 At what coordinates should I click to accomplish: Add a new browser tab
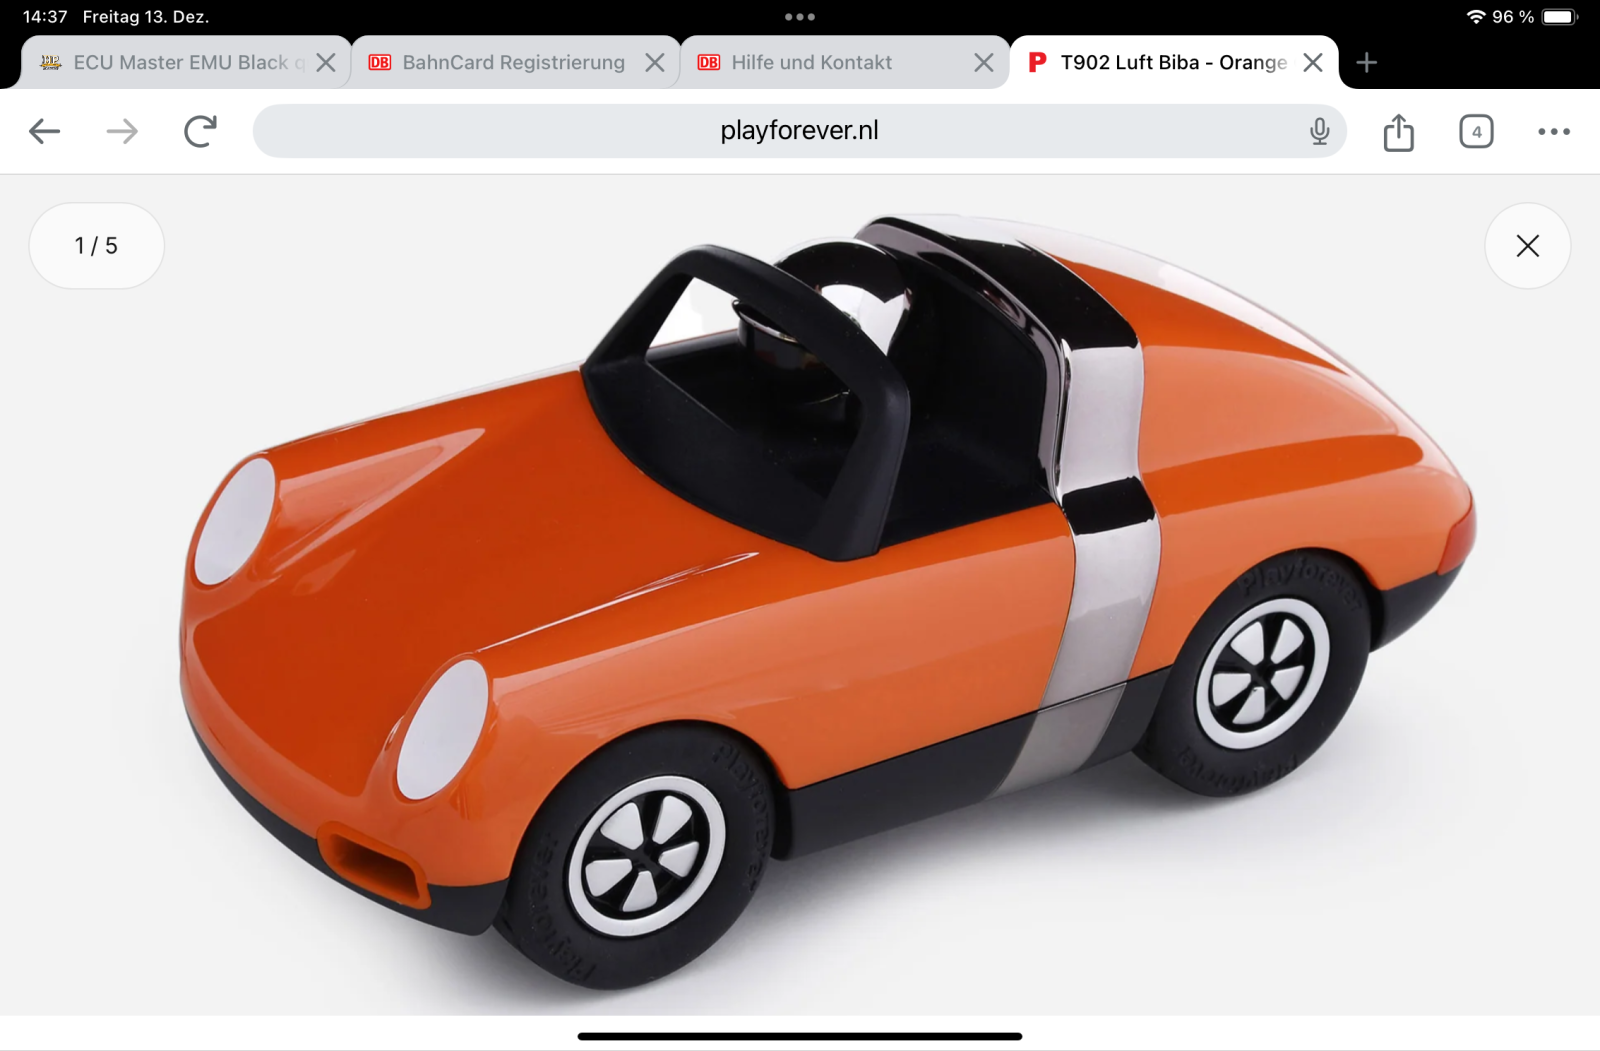[1367, 63]
